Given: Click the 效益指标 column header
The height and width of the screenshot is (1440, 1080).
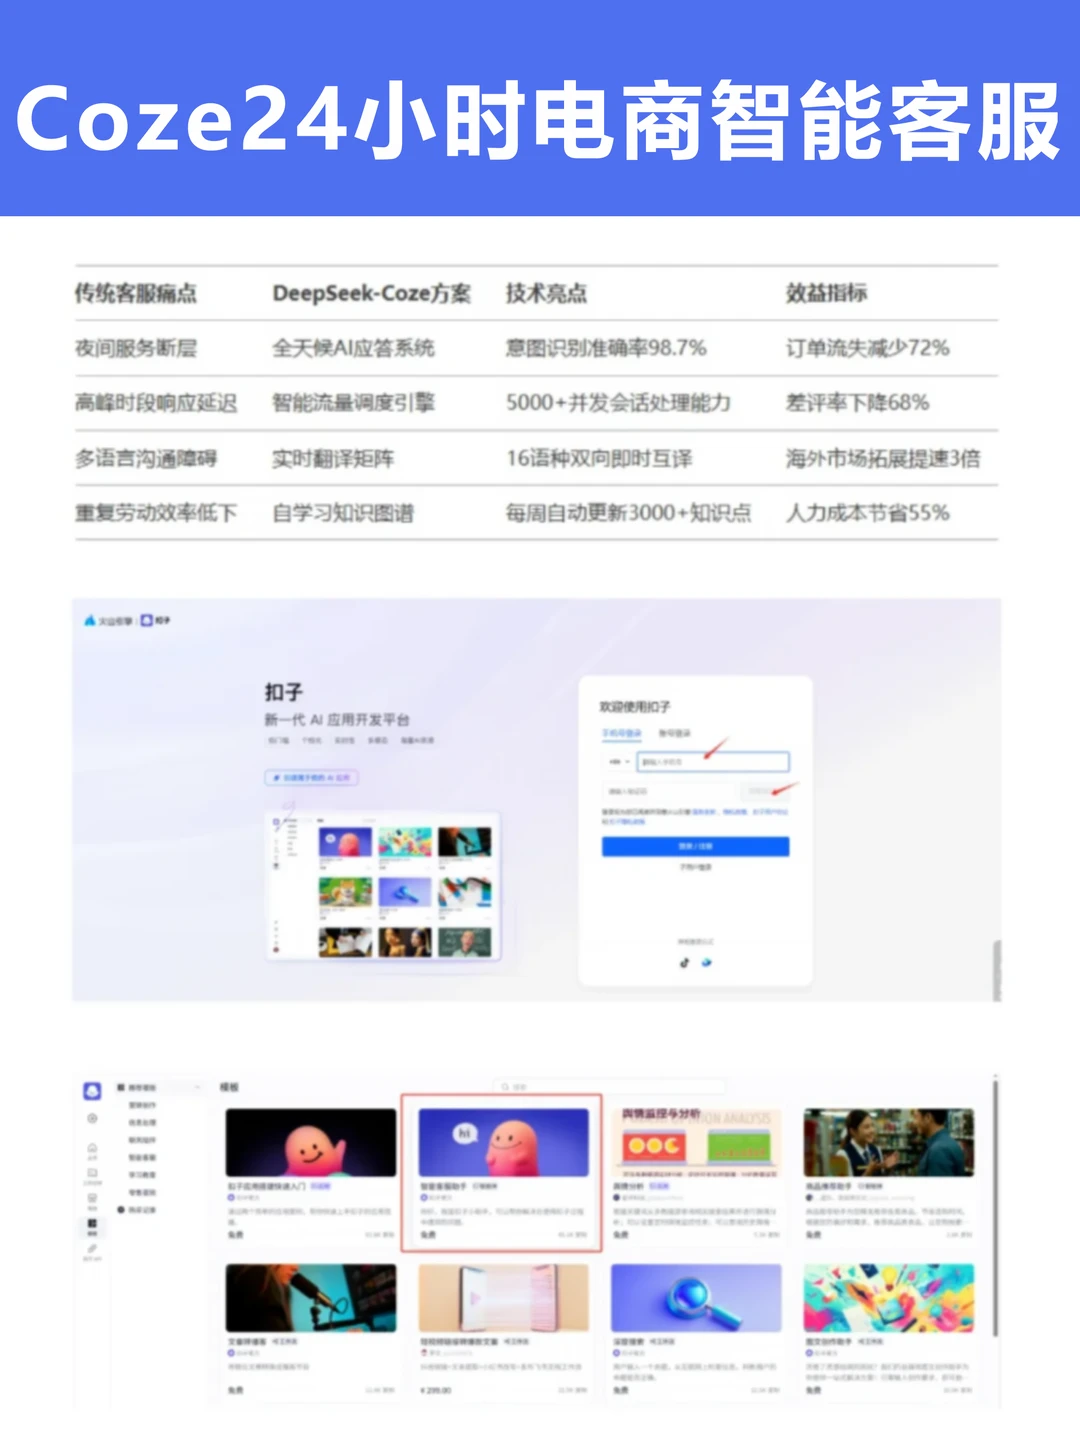Looking at the screenshot, I should coord(826,293).
